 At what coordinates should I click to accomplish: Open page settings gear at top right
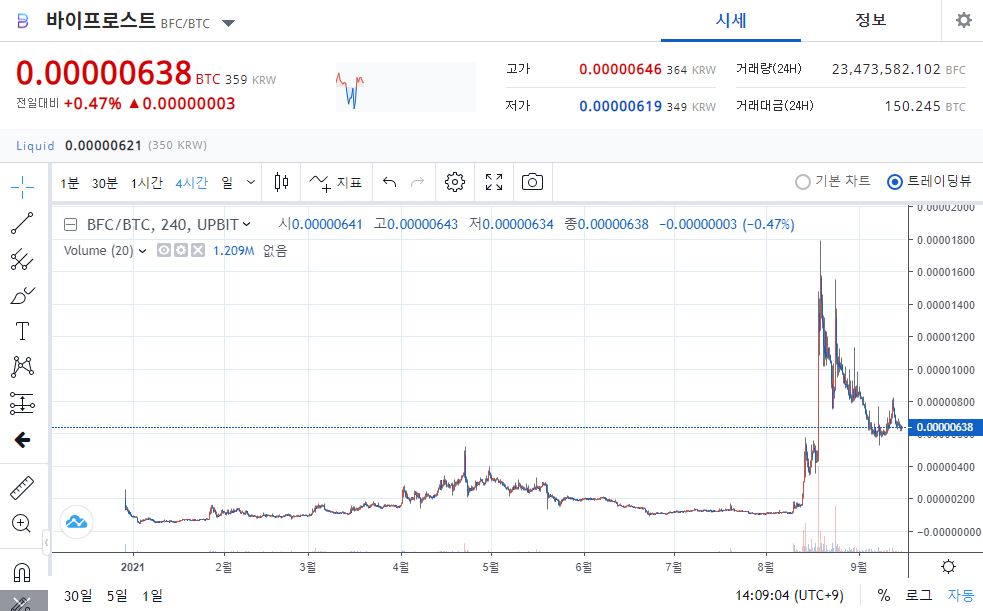coord(964,20)
